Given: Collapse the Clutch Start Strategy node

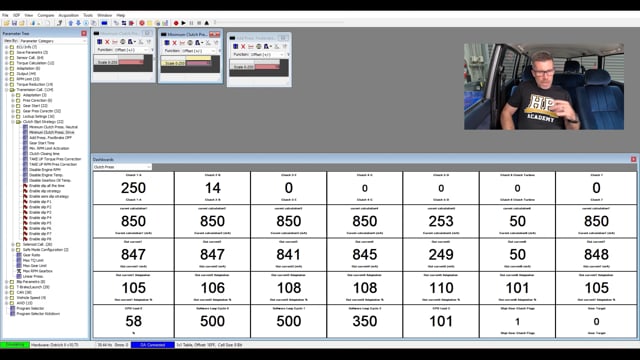Looking at the screenshot, I should (x=13, y=122).
